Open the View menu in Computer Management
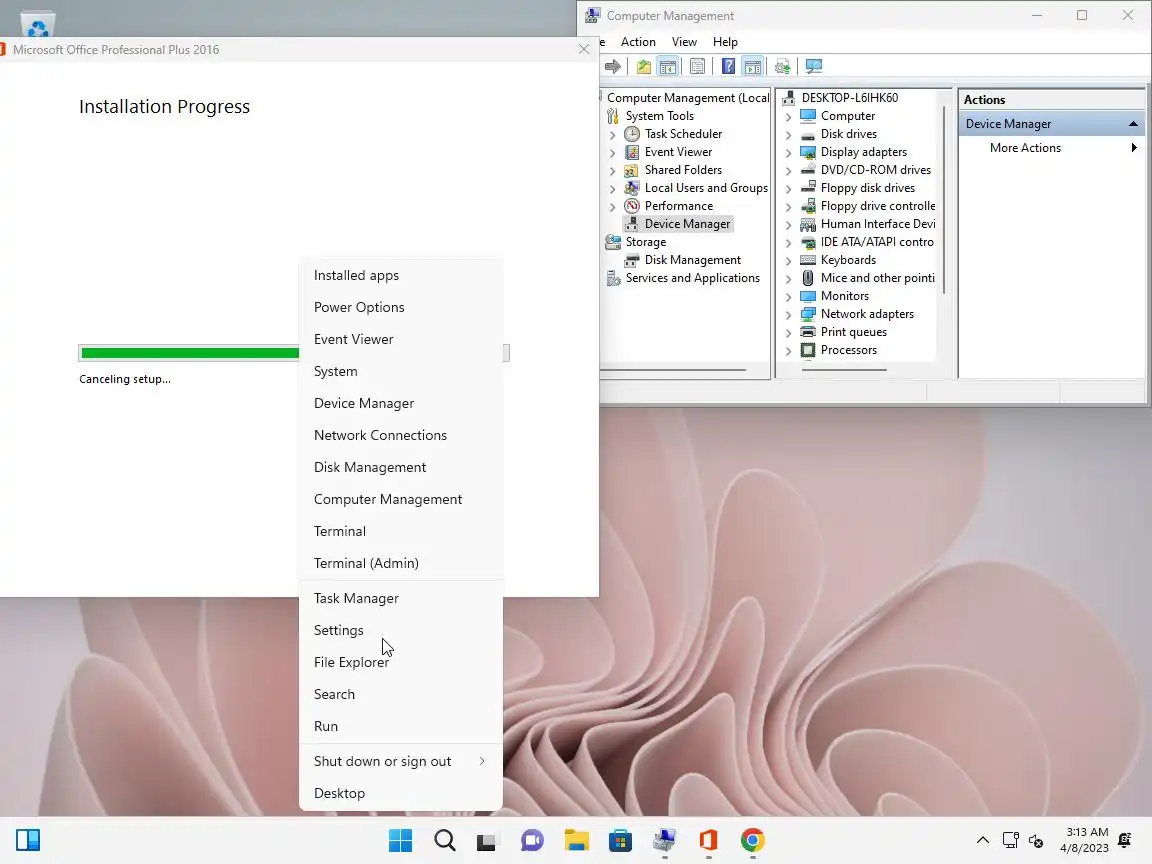Image resolution: width=1152 pixels, height=864 pixels. [684, 42]
